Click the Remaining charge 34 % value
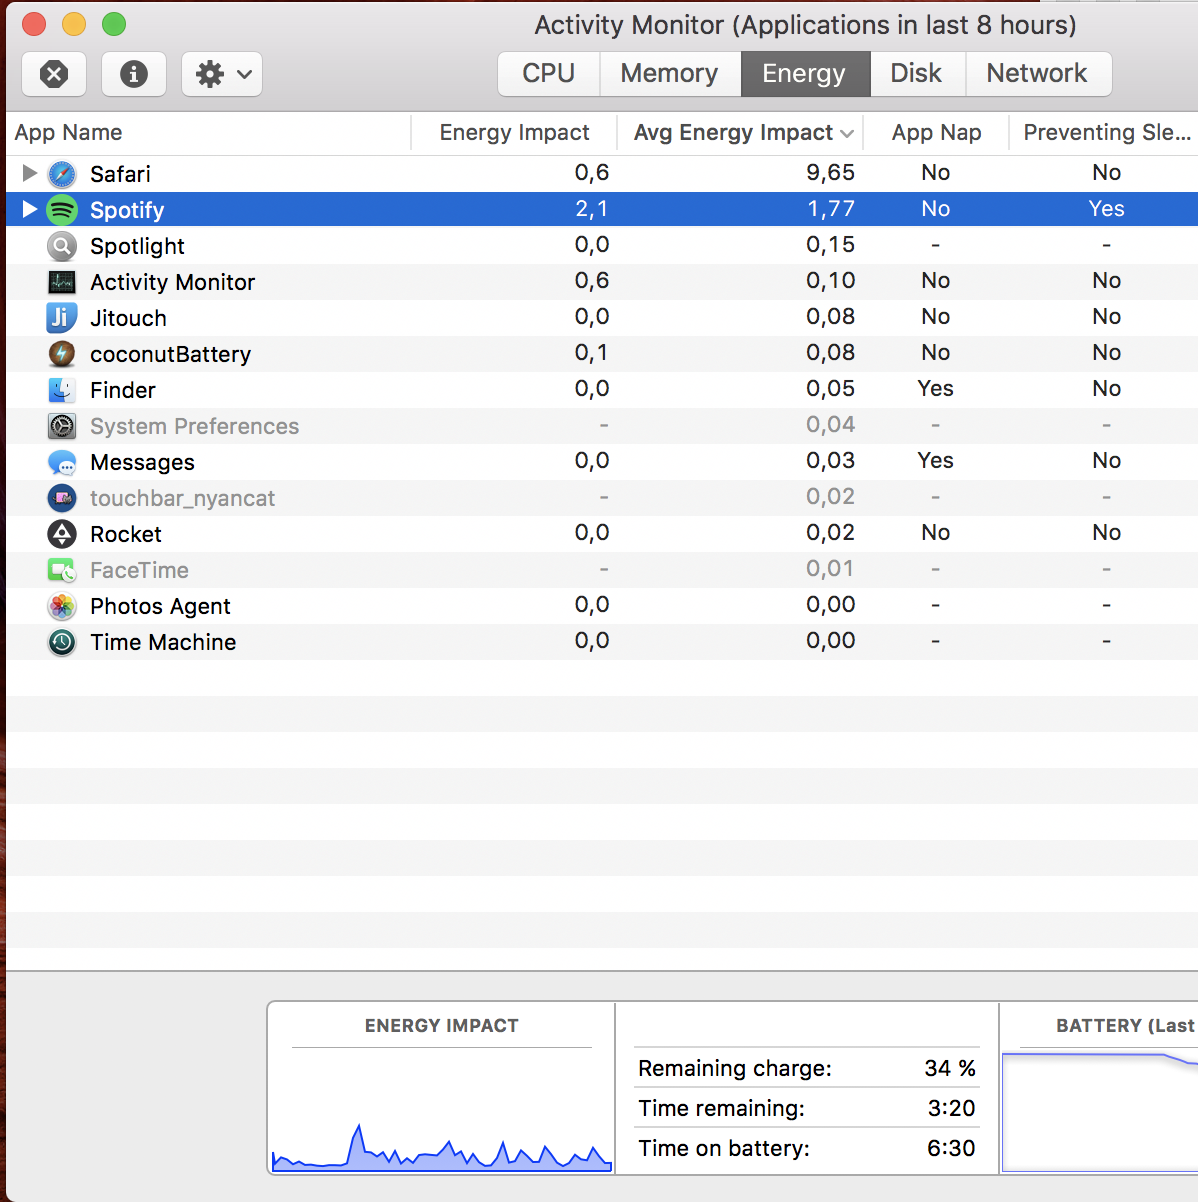This screenshot has width=1198, height=1202. [949, 1068]
